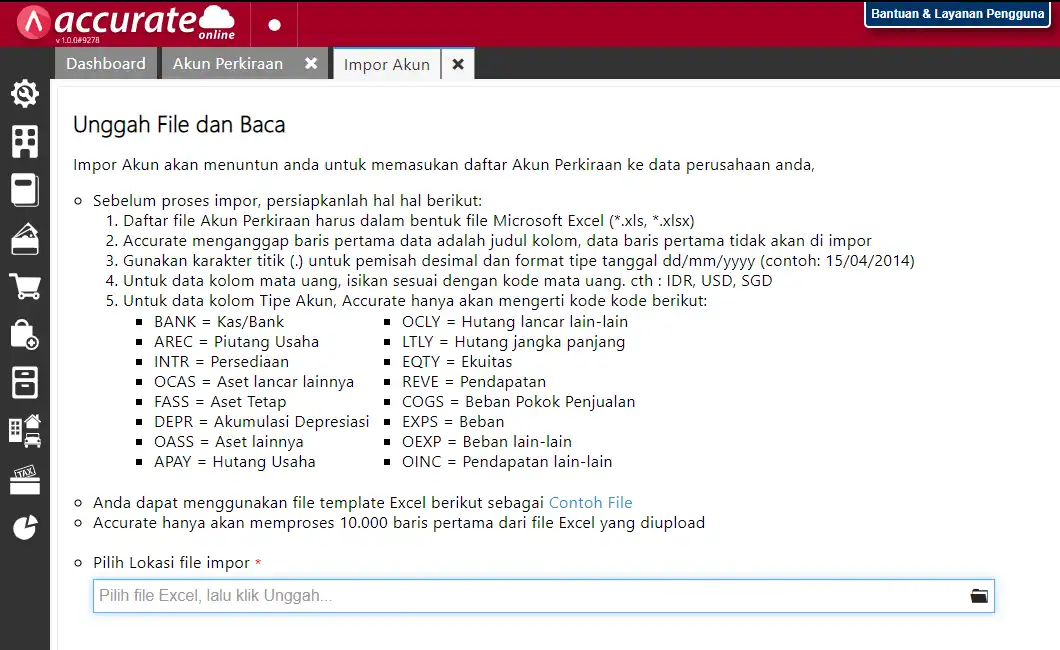The image size is (1060, 650).
Task: Open the Contoh File template link
Action: click(x=590, y=502)
